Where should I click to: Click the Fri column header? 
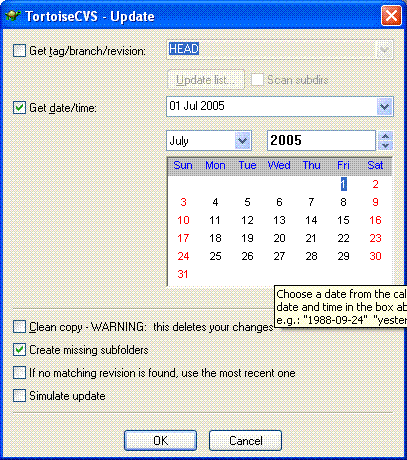click(x=343, y=165)
